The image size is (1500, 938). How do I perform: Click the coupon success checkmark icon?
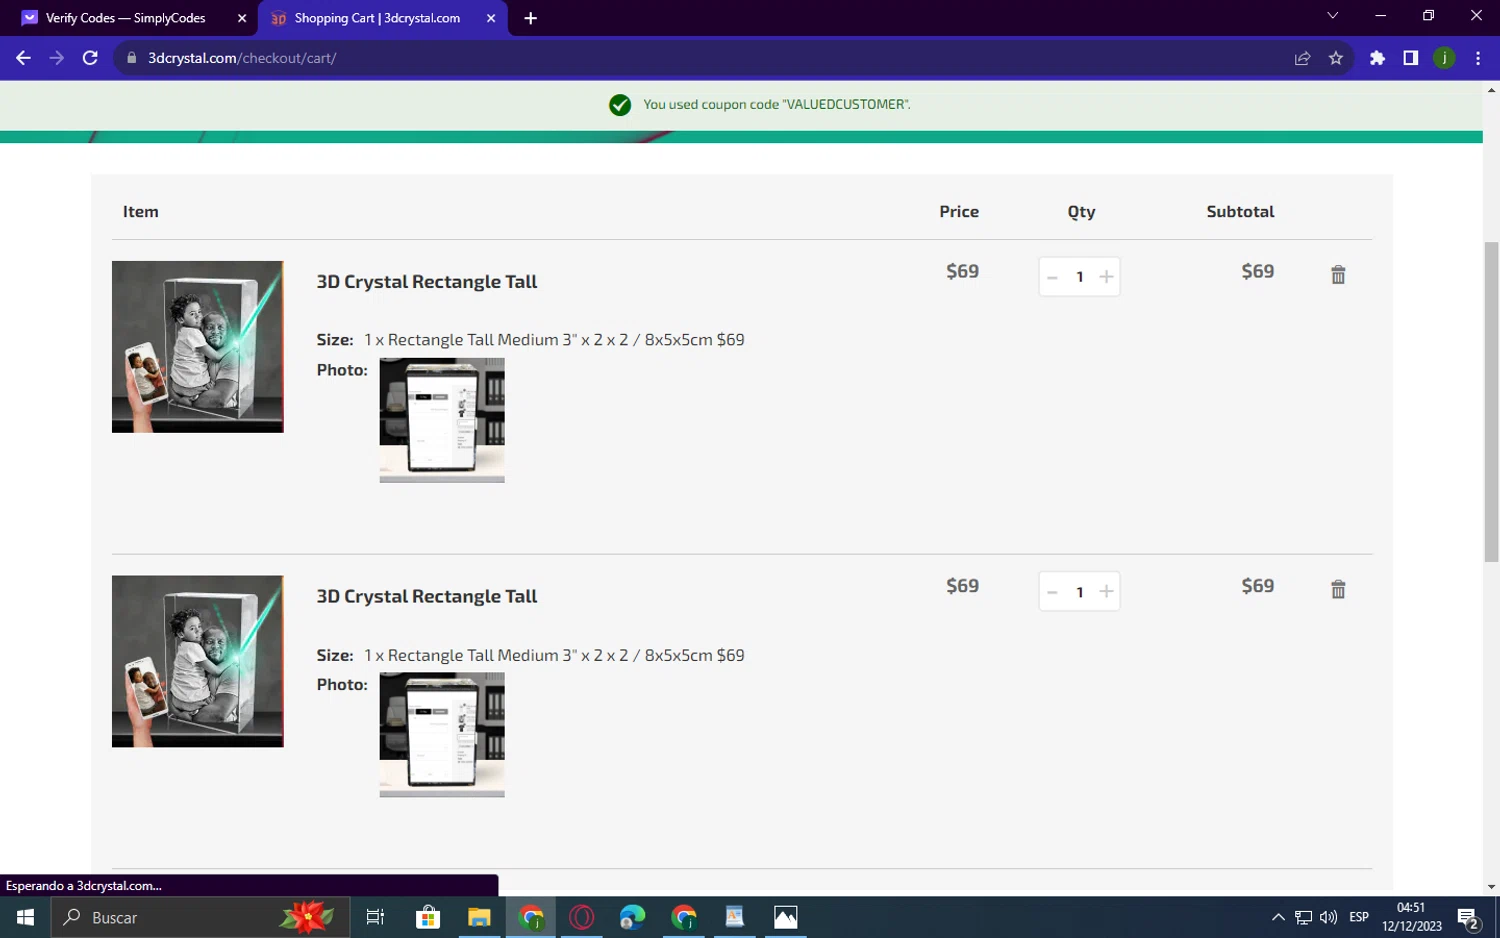point(620,105)
